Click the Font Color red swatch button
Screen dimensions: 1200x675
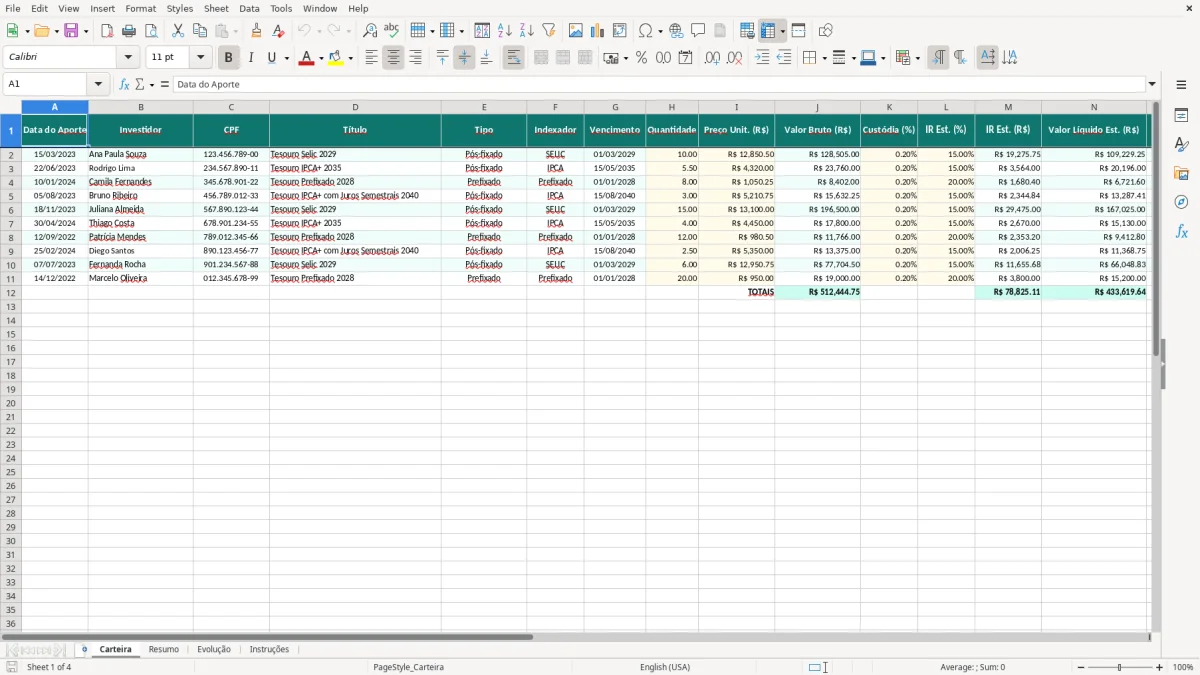coord(307,58)
